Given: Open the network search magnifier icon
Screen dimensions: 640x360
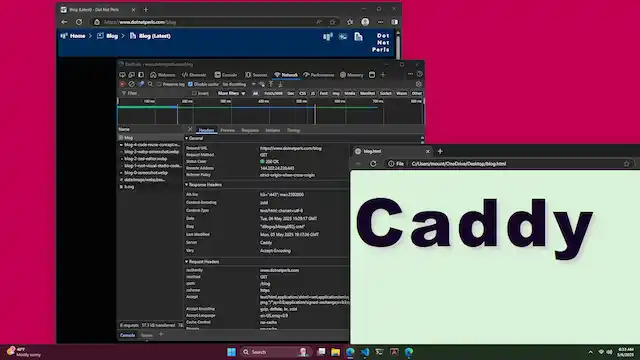Looking at the screenshot, I should 150,84.
